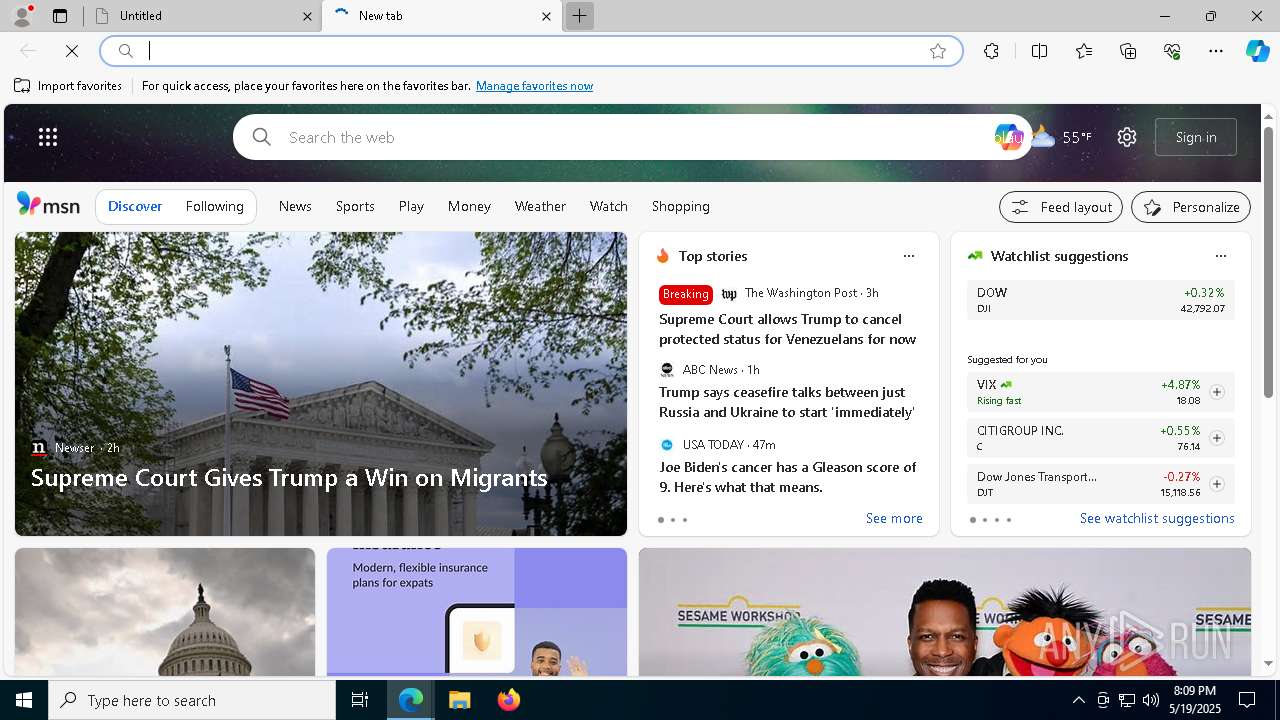Open USA TODAY Gleason score story
Screen dimensions: 1280x720
788,477
